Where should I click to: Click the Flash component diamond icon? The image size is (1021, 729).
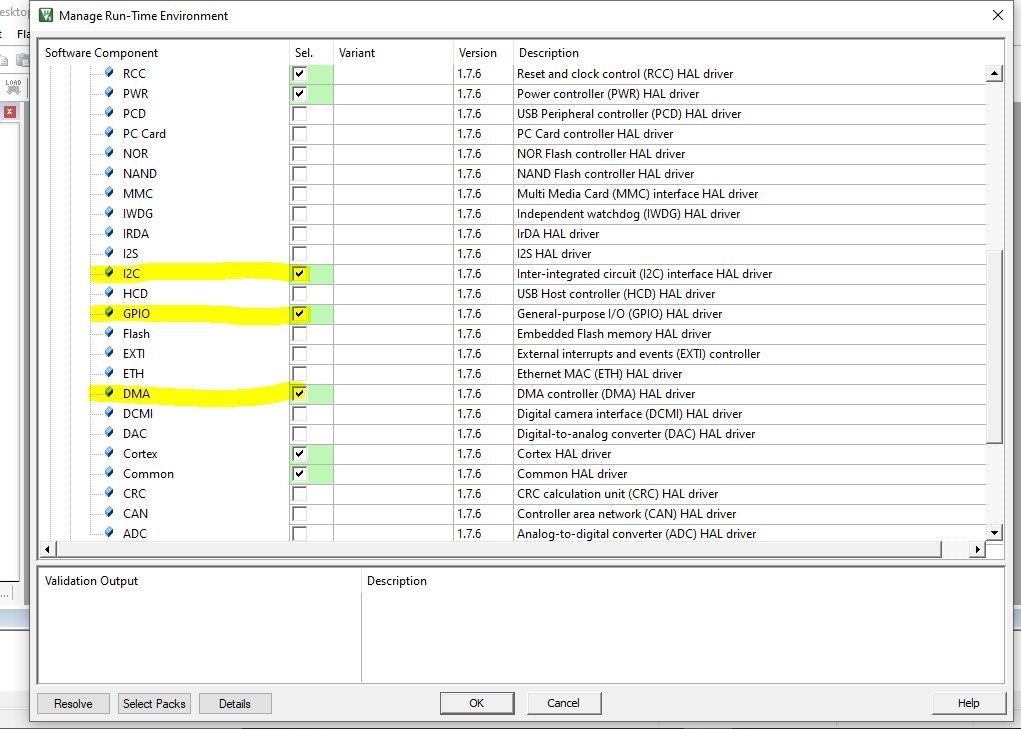coord(109,333)
